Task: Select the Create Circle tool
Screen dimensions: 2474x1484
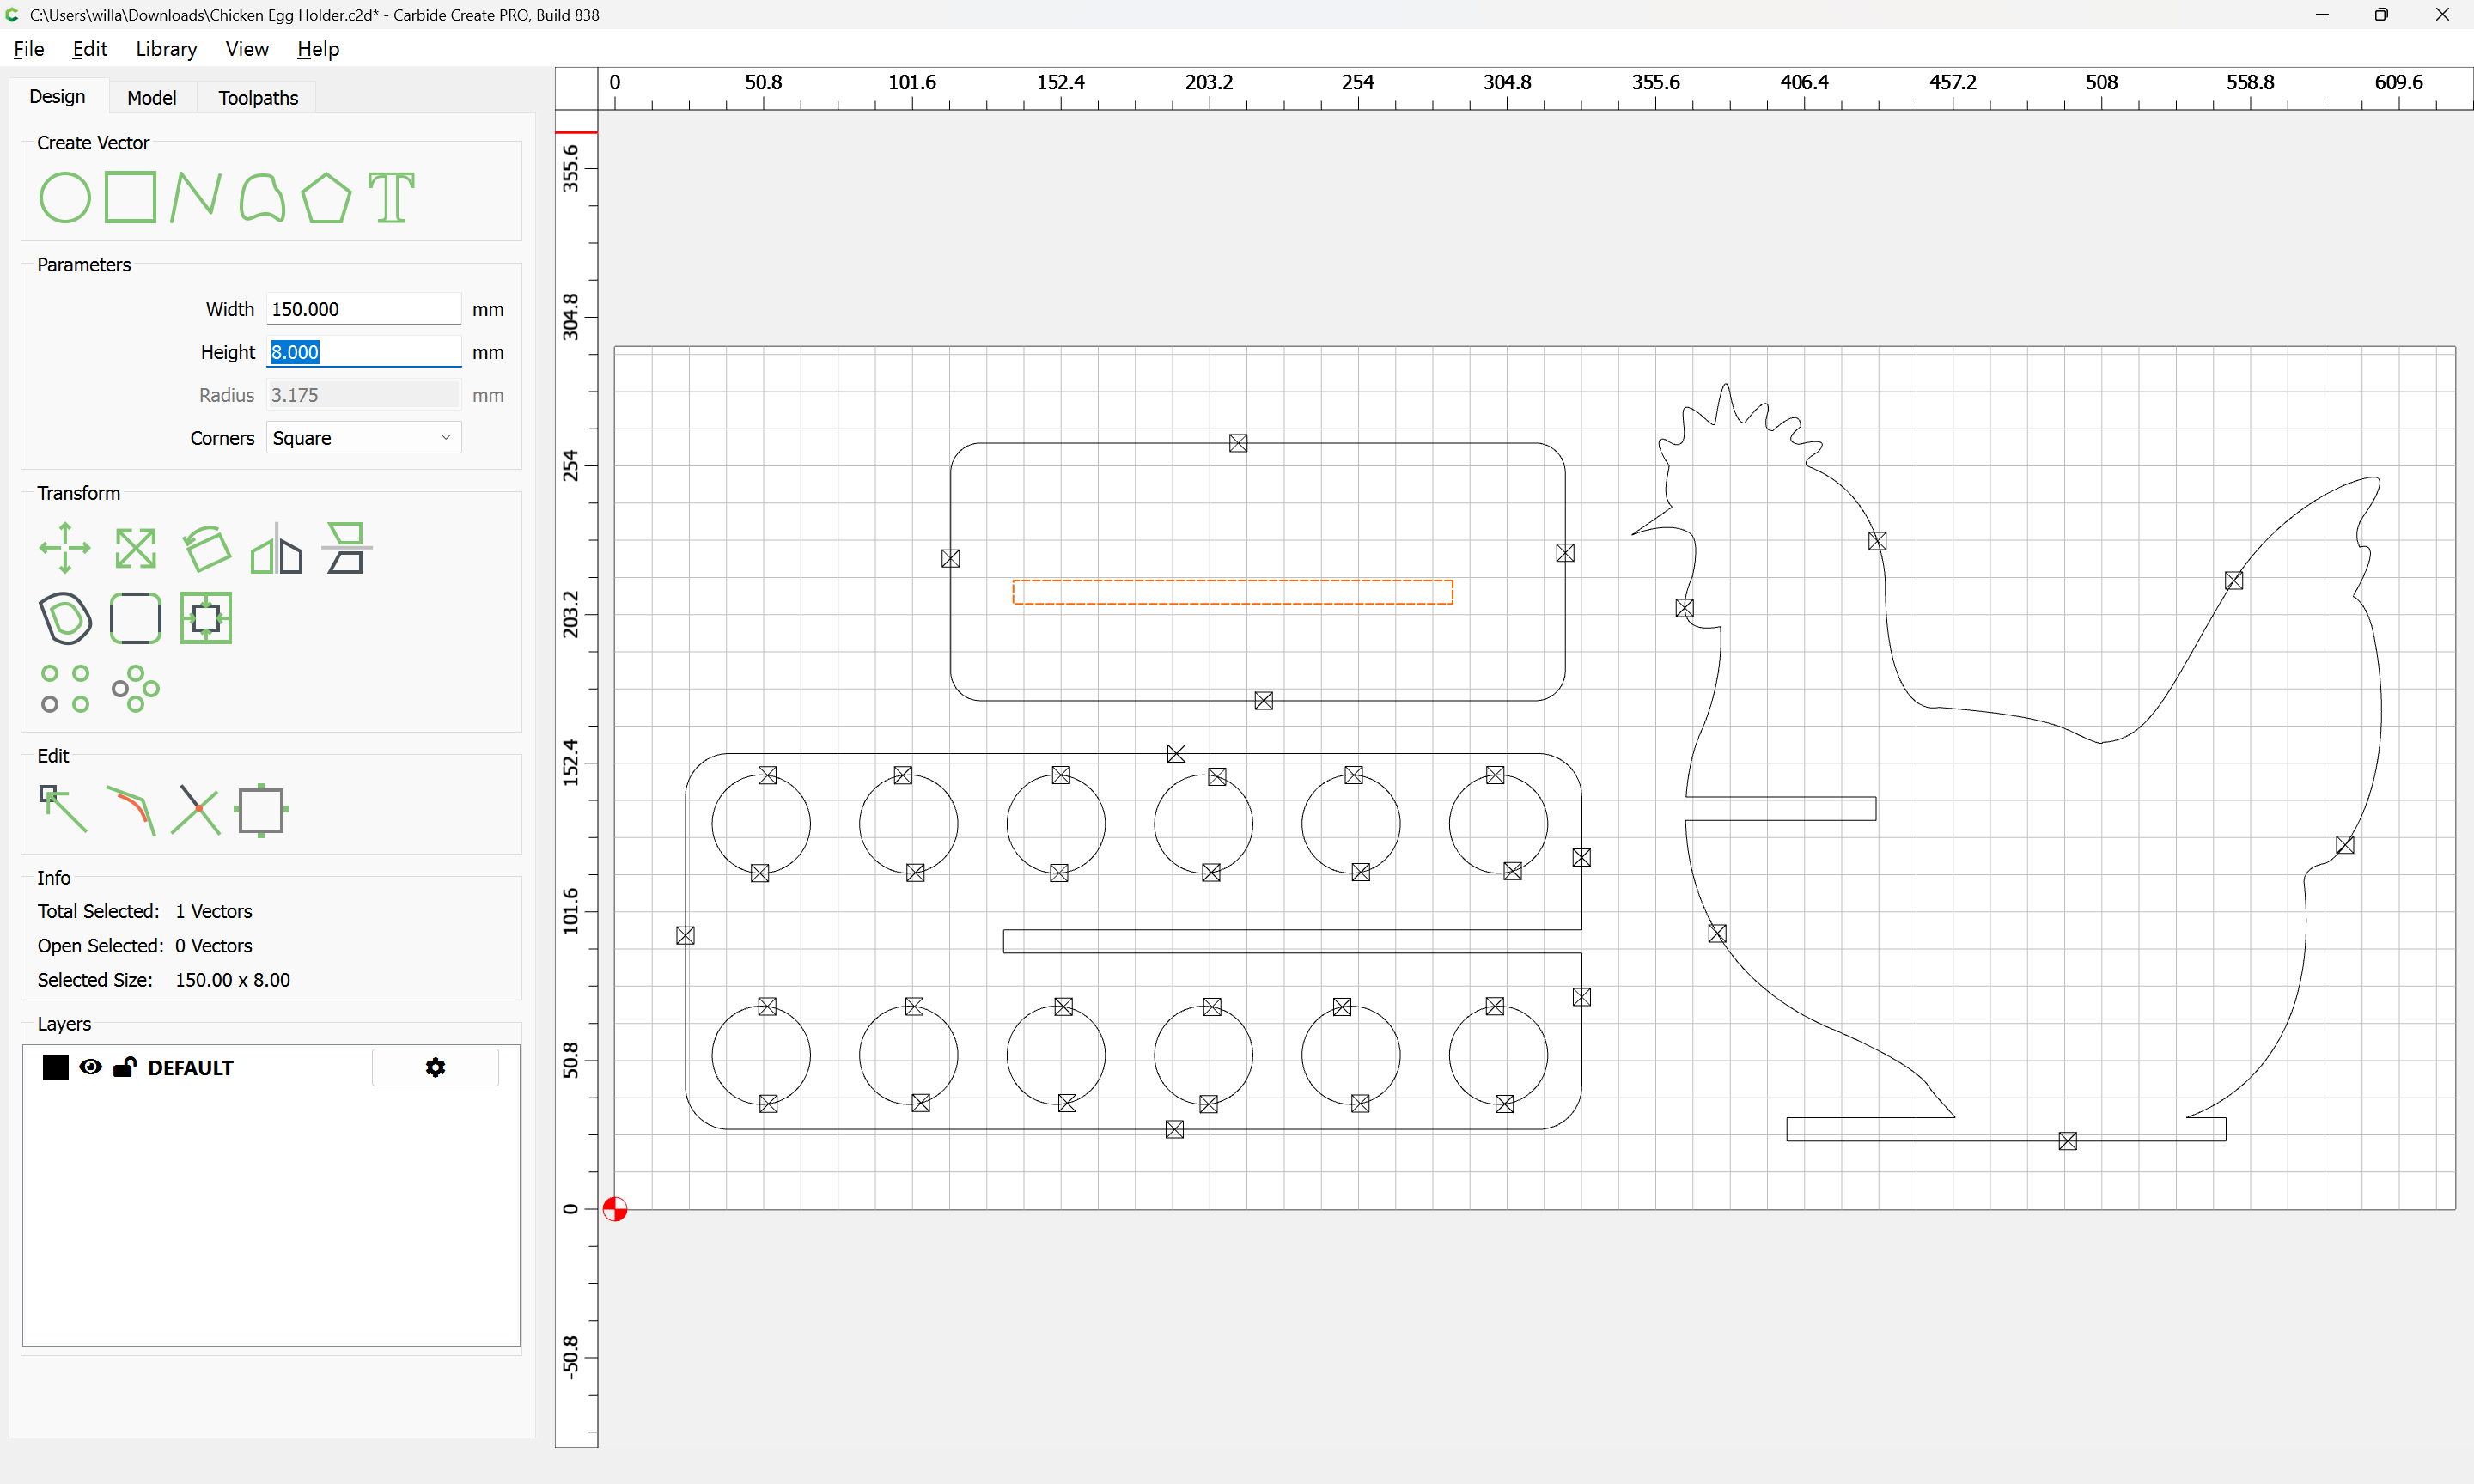Action: coord(64,197)
